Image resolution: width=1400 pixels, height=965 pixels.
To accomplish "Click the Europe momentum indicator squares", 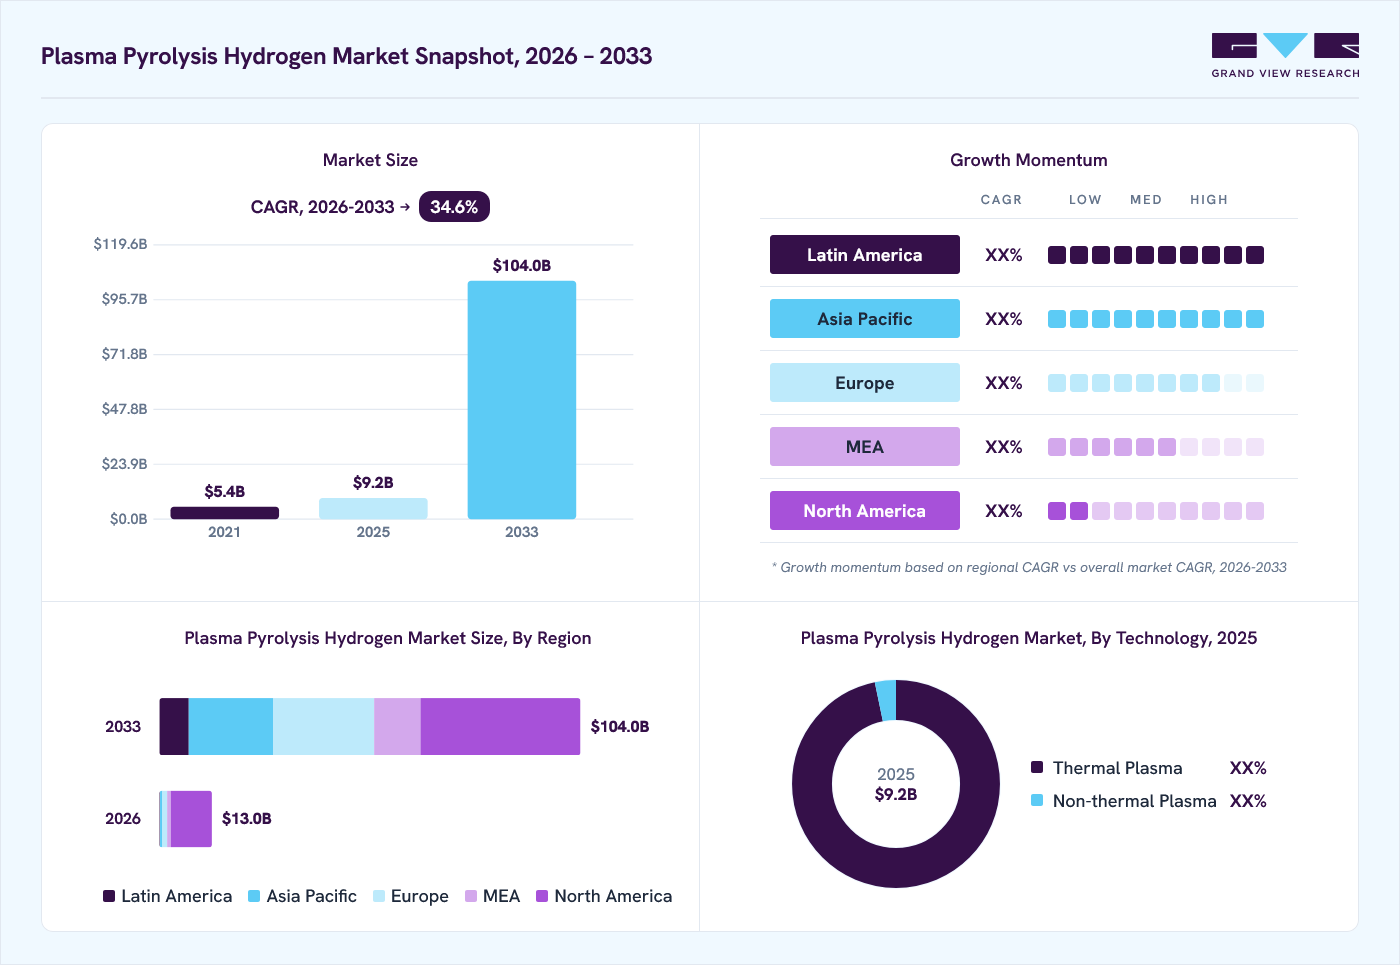I will coord(1156,383).
